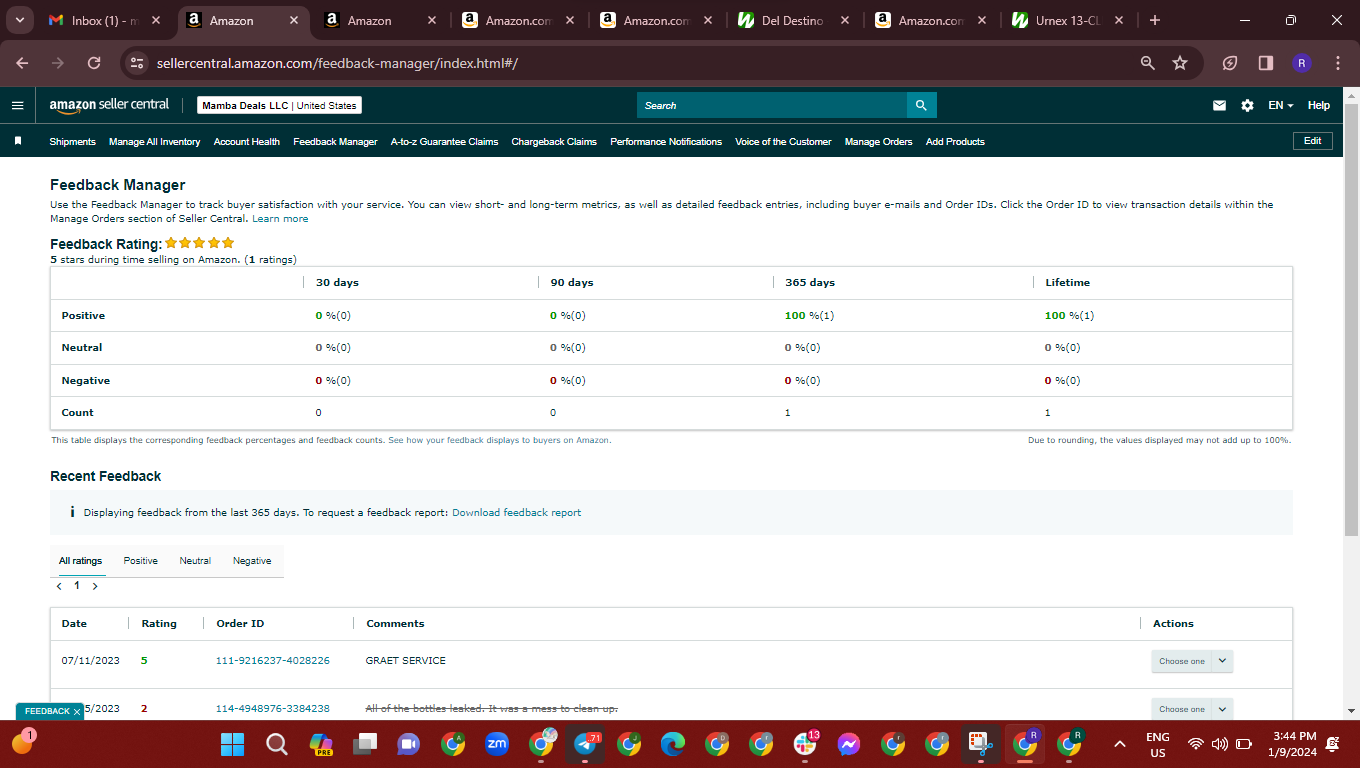Open the Windows Start menu
The image size is (1360, 768).
pos(232,744)
